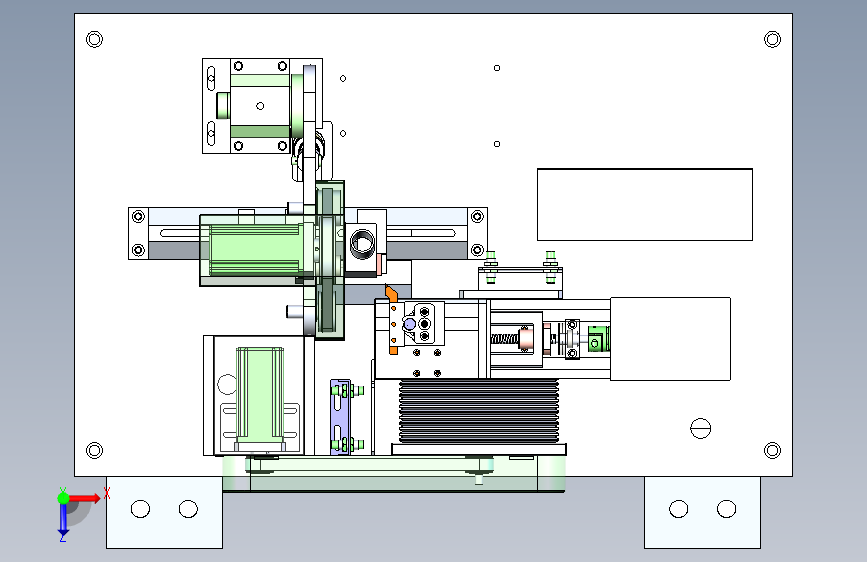Select the white motor cover box at right
867x562 pixels.
670,339
